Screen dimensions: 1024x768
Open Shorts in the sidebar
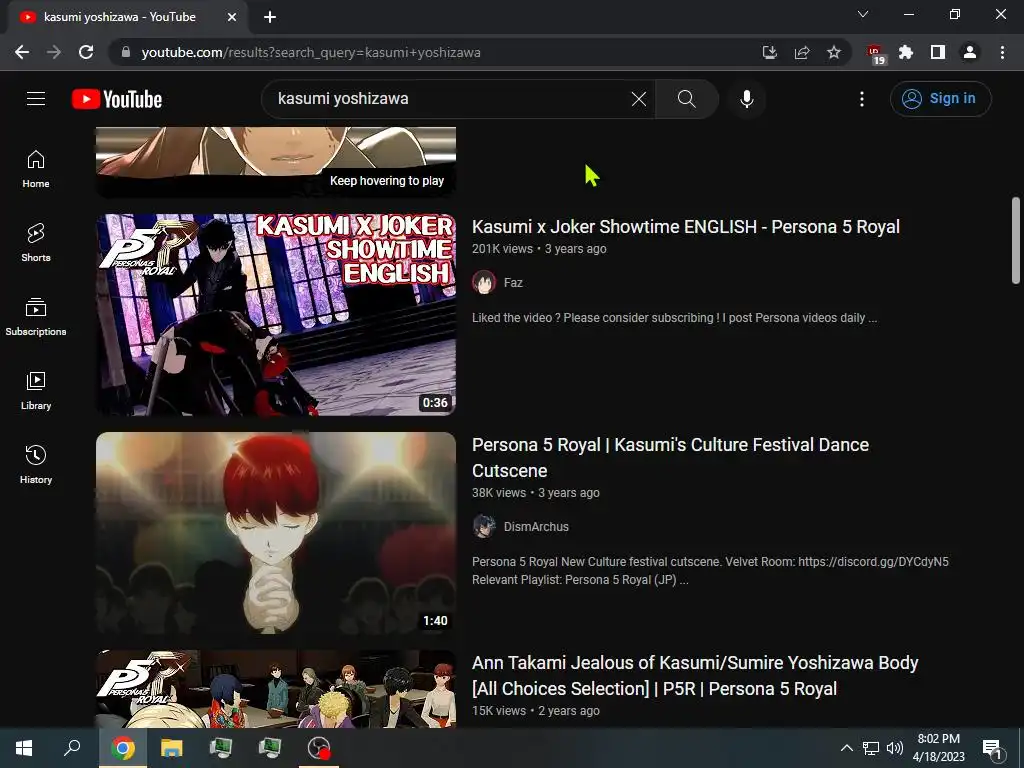tap(36, 243)
